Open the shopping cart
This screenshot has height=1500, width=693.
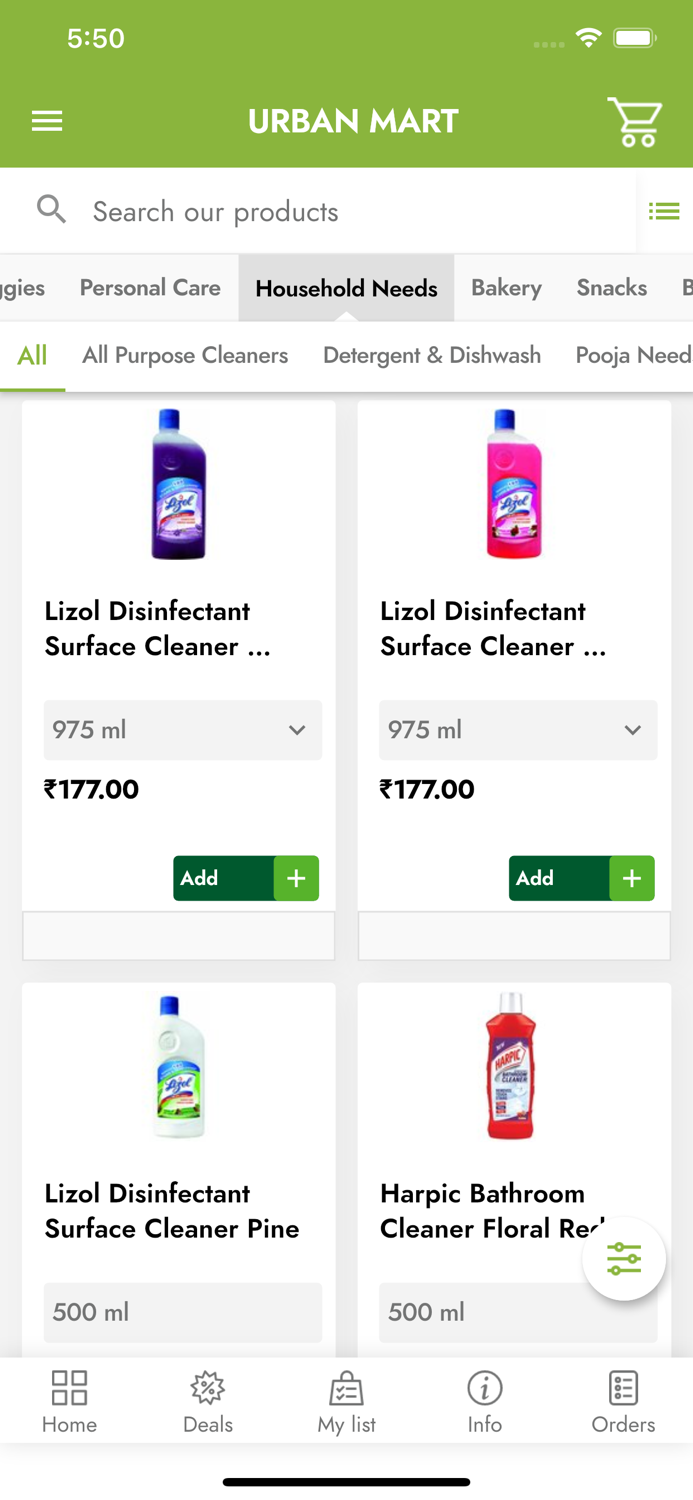634,122
